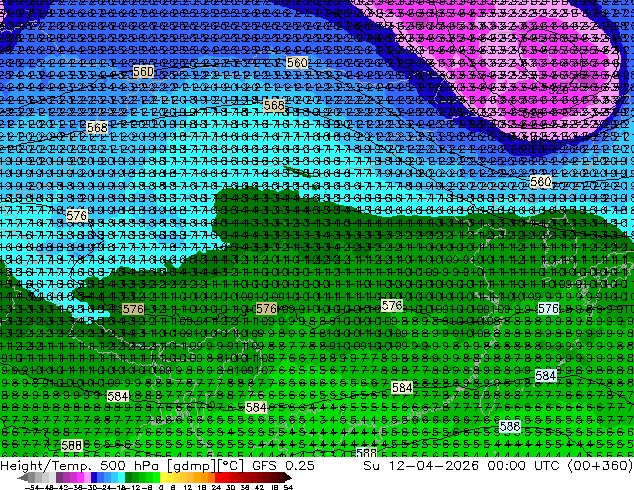
Task: Click the '12' scale label under the color bar
Action: [x=188, y=487]
